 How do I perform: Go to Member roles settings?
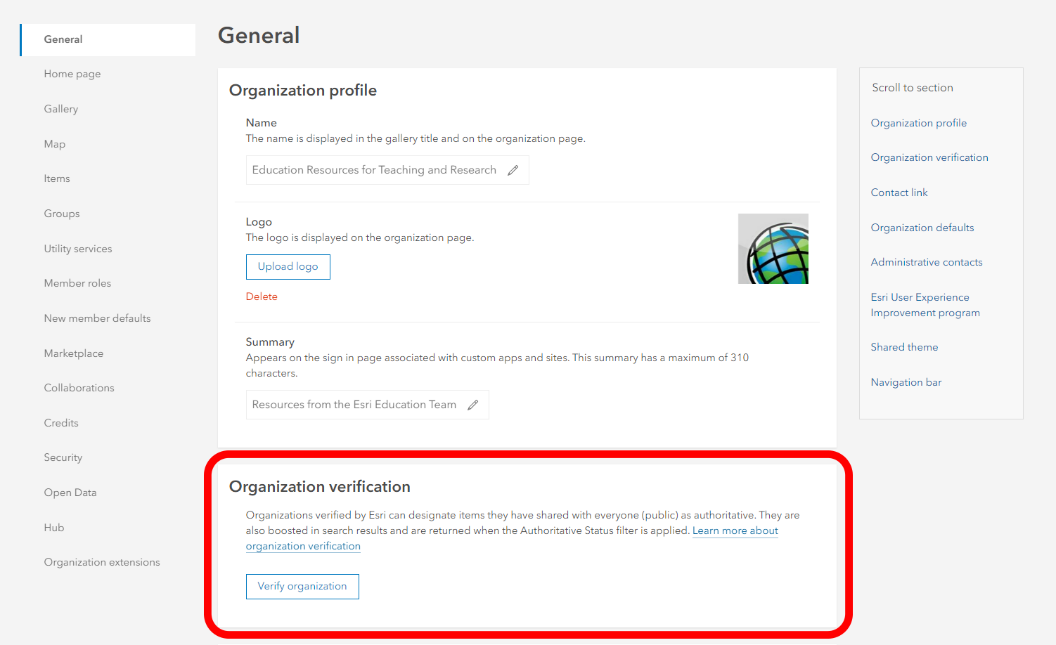tap(77, 283)
